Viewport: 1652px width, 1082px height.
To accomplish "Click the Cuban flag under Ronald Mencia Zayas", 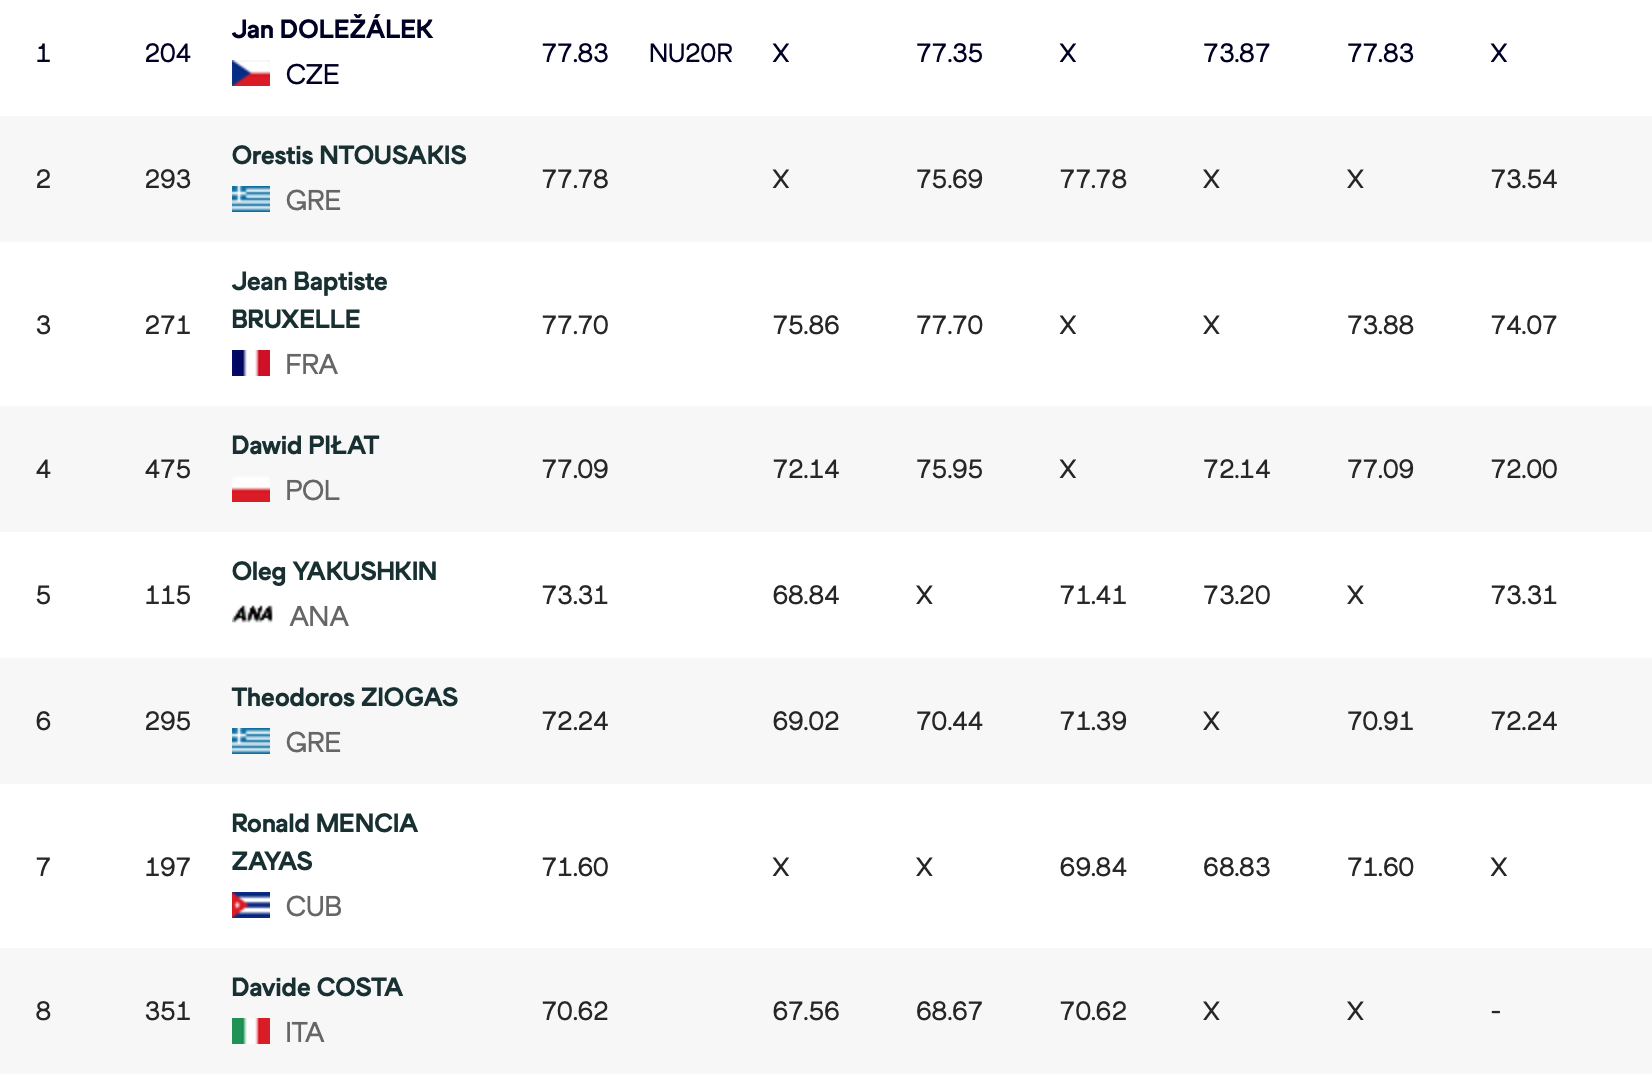I will [251, 905].
